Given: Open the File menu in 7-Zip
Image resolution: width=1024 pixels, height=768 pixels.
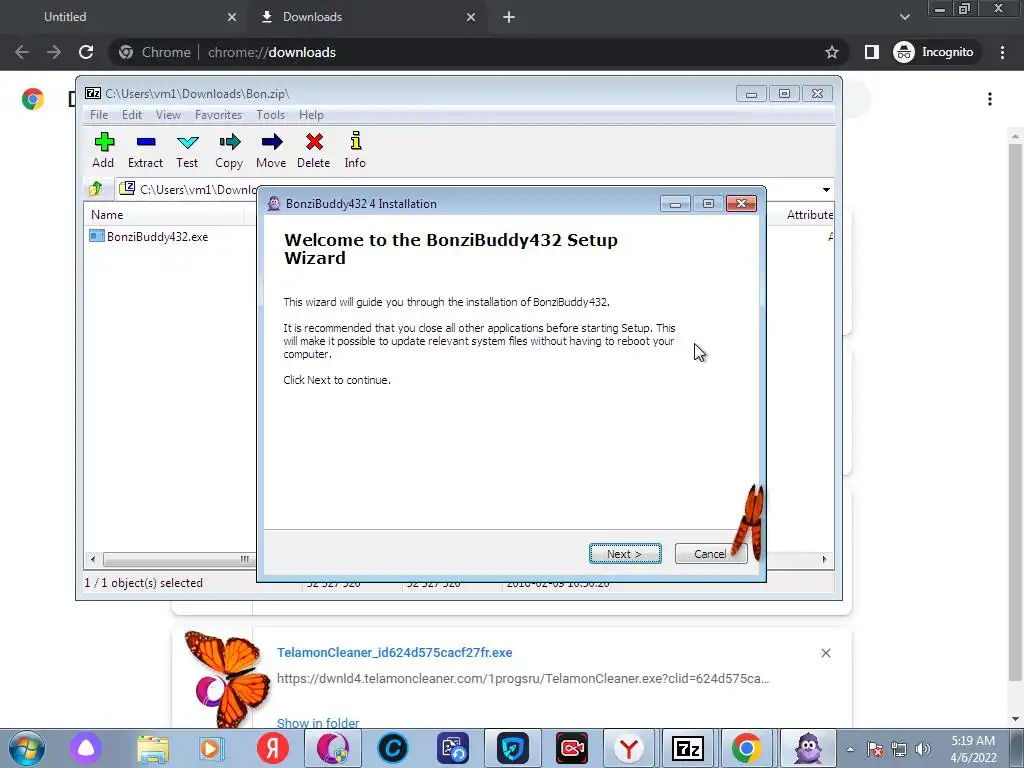Looking at the screenshot, I should (99, 115).
